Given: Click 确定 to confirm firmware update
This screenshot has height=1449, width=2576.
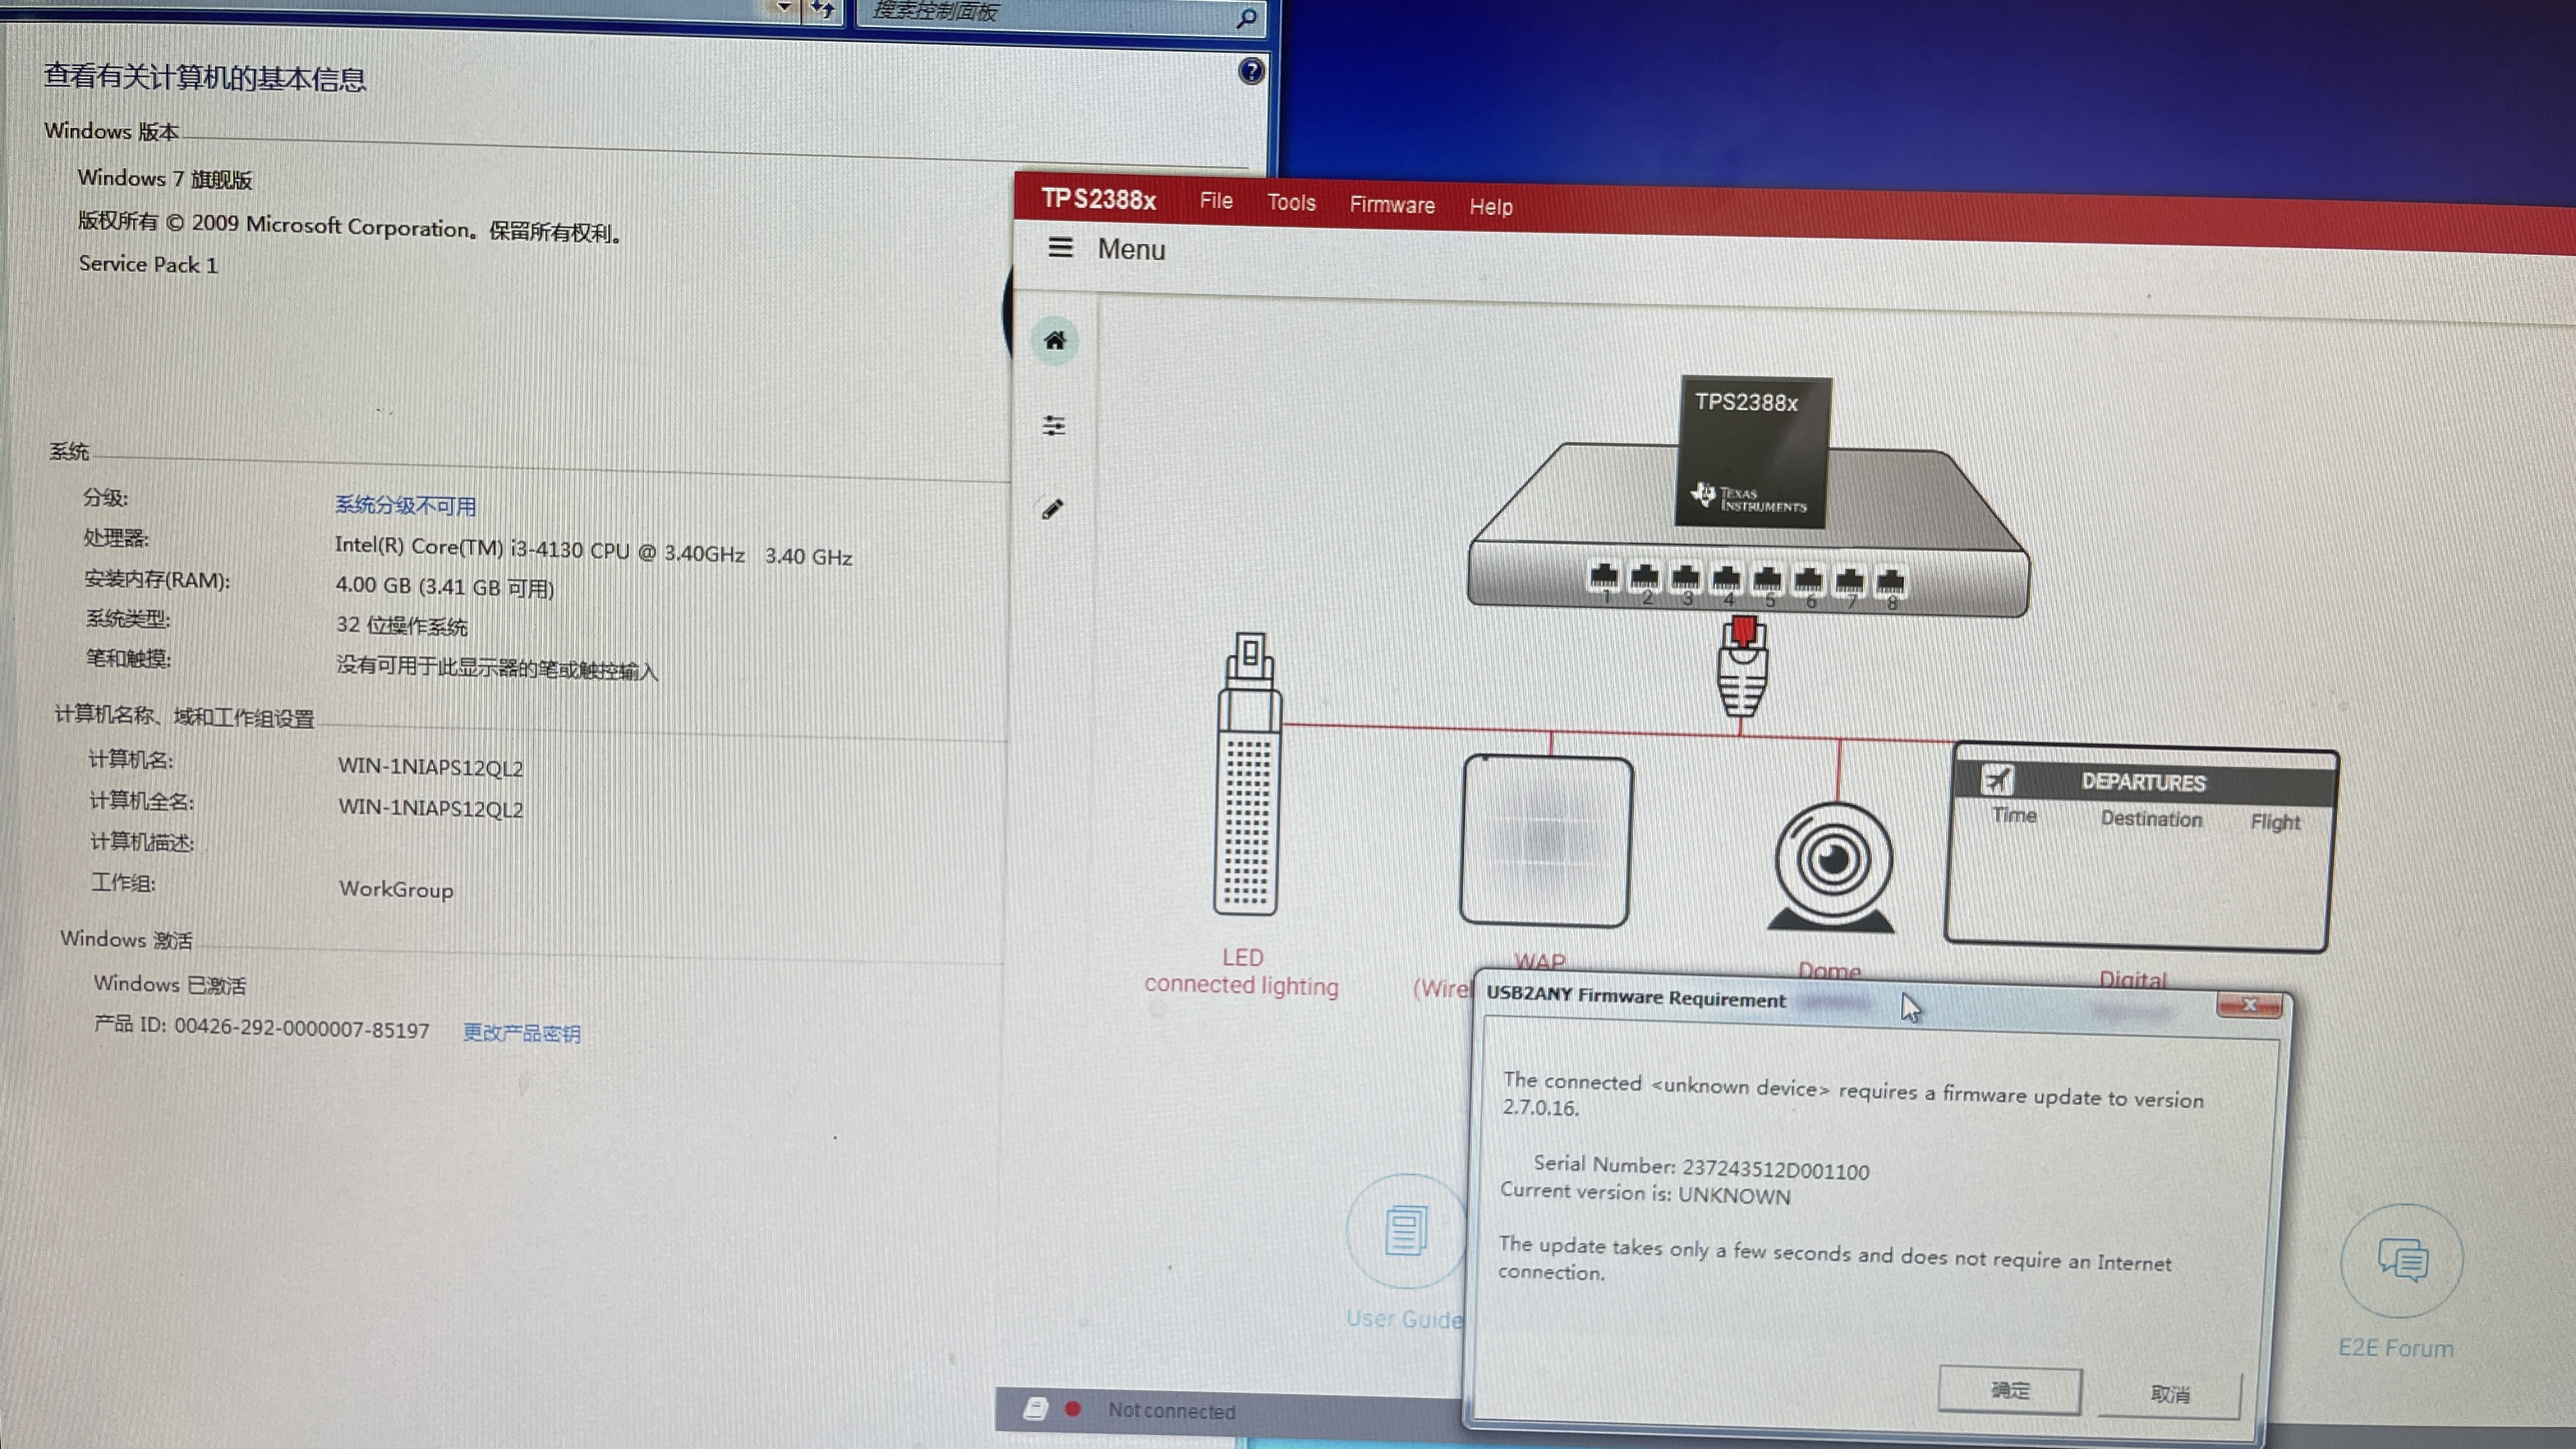Looking at the screenshot, I should 2009,1390.
